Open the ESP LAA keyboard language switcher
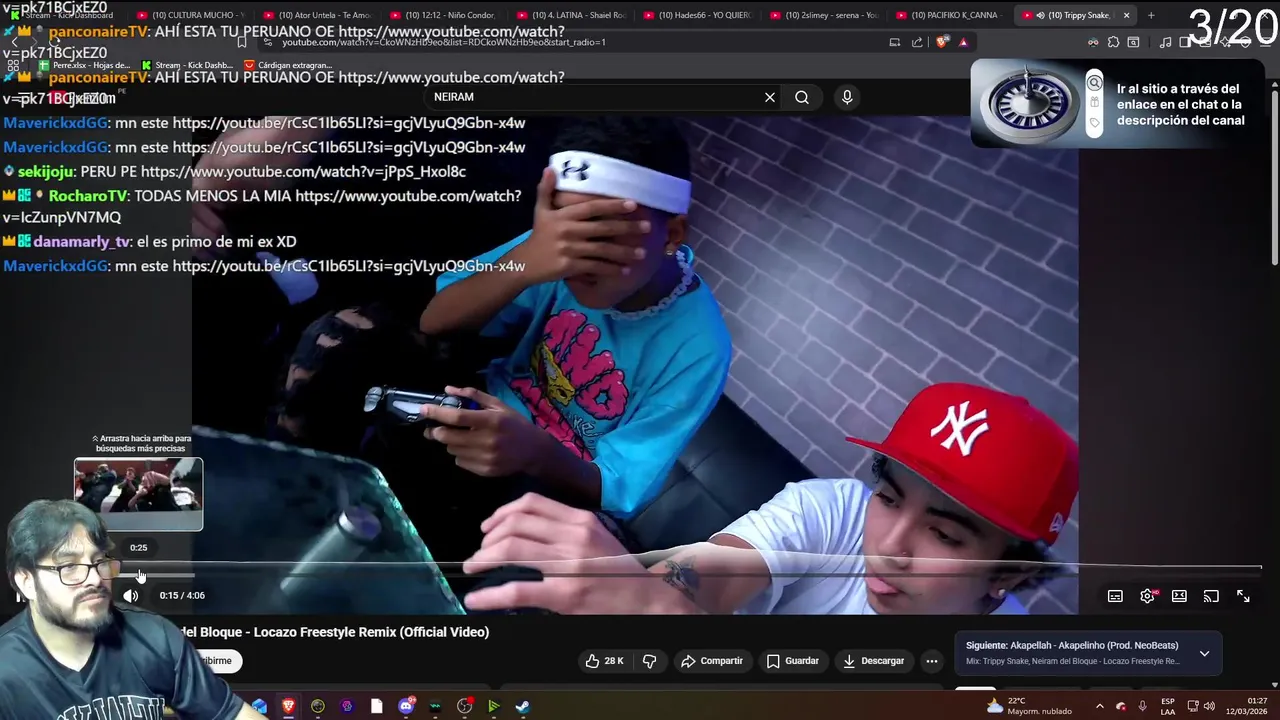The width and height of the screenshot is (1280, 720). pyautogui.click(x=1168, y=706)
